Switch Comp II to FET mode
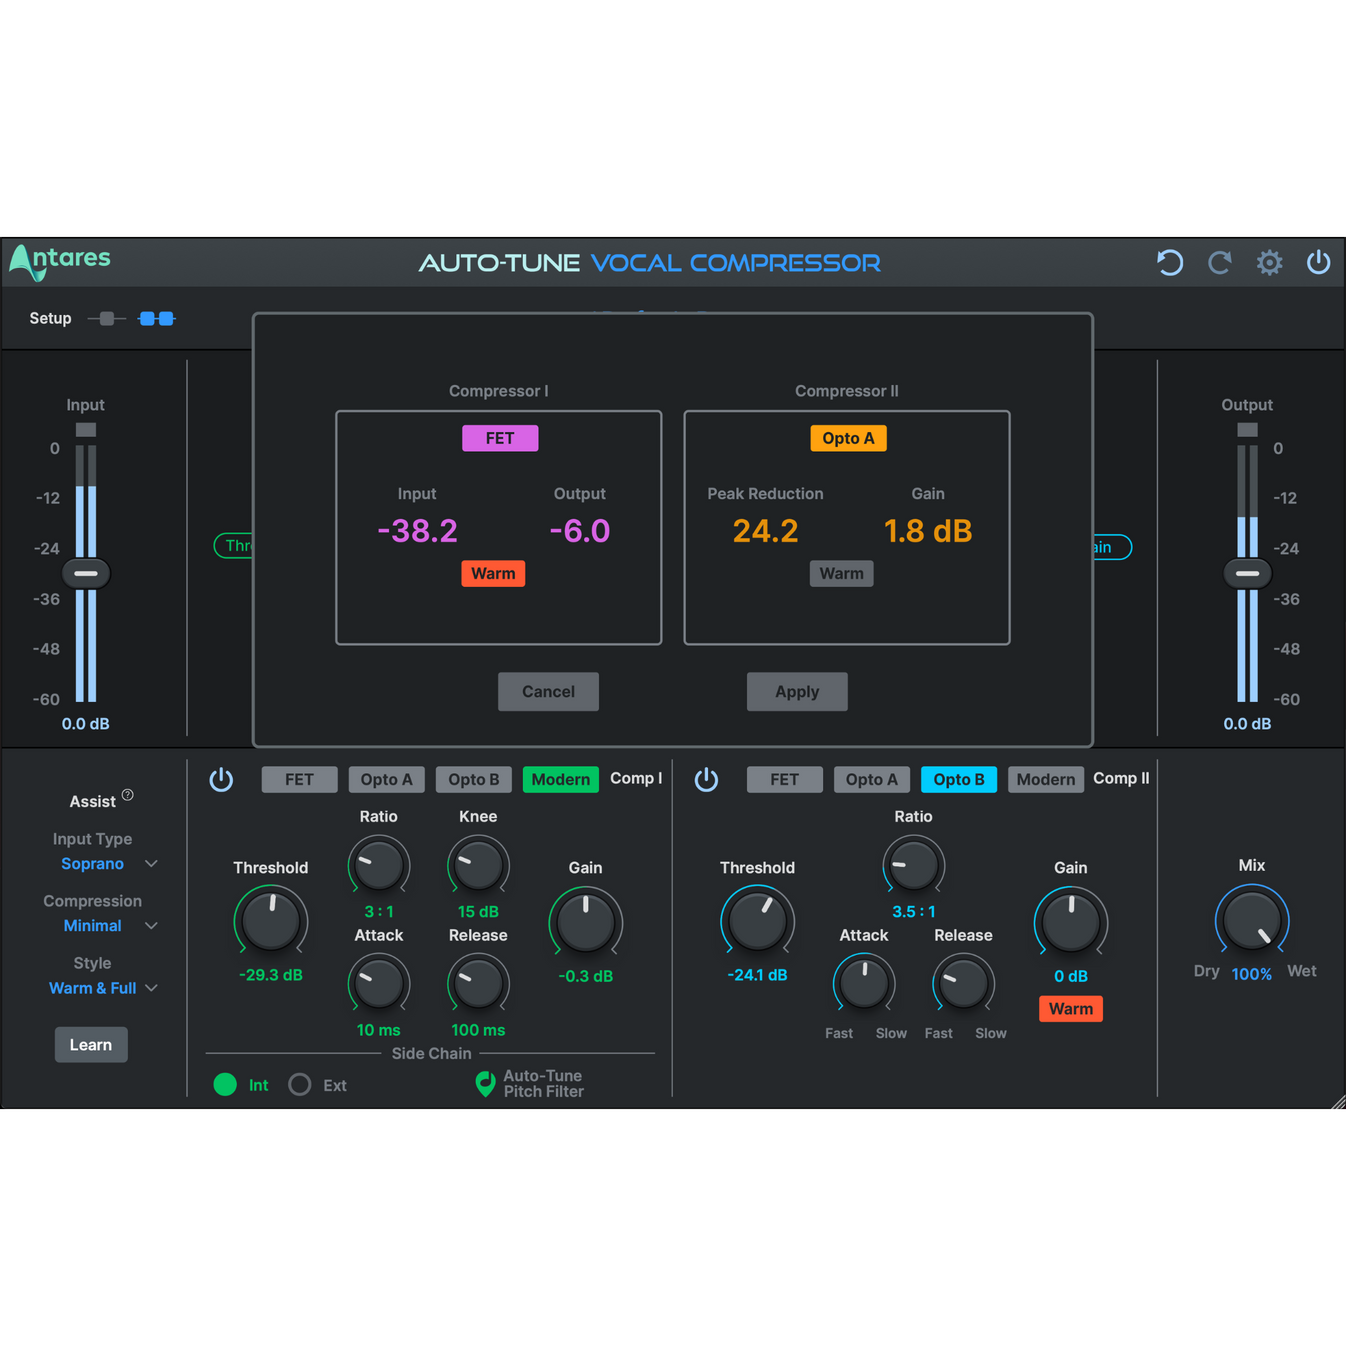 (x=784, y=779)
